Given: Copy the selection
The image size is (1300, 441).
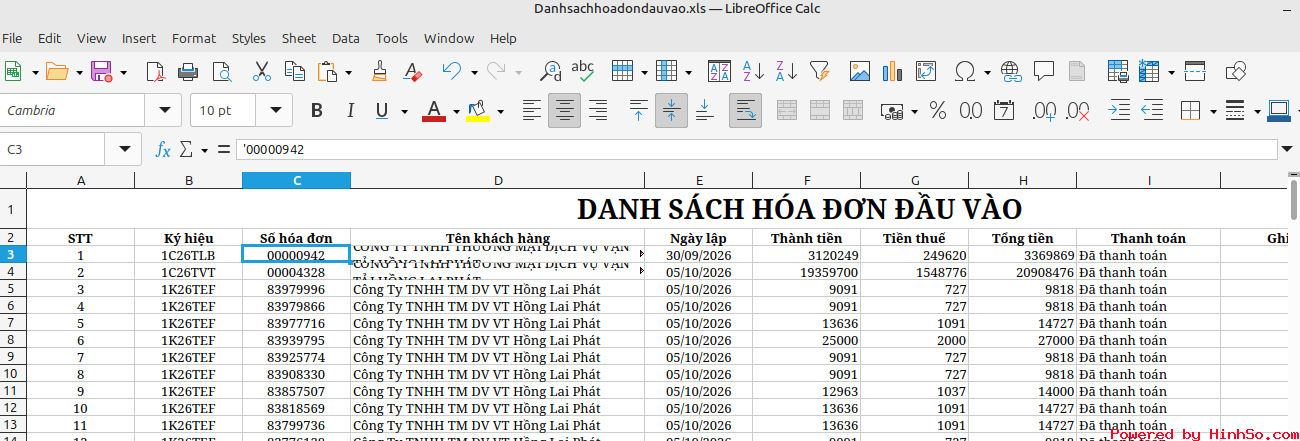Looking at the screenshot, I should click(x=294, y=71).
